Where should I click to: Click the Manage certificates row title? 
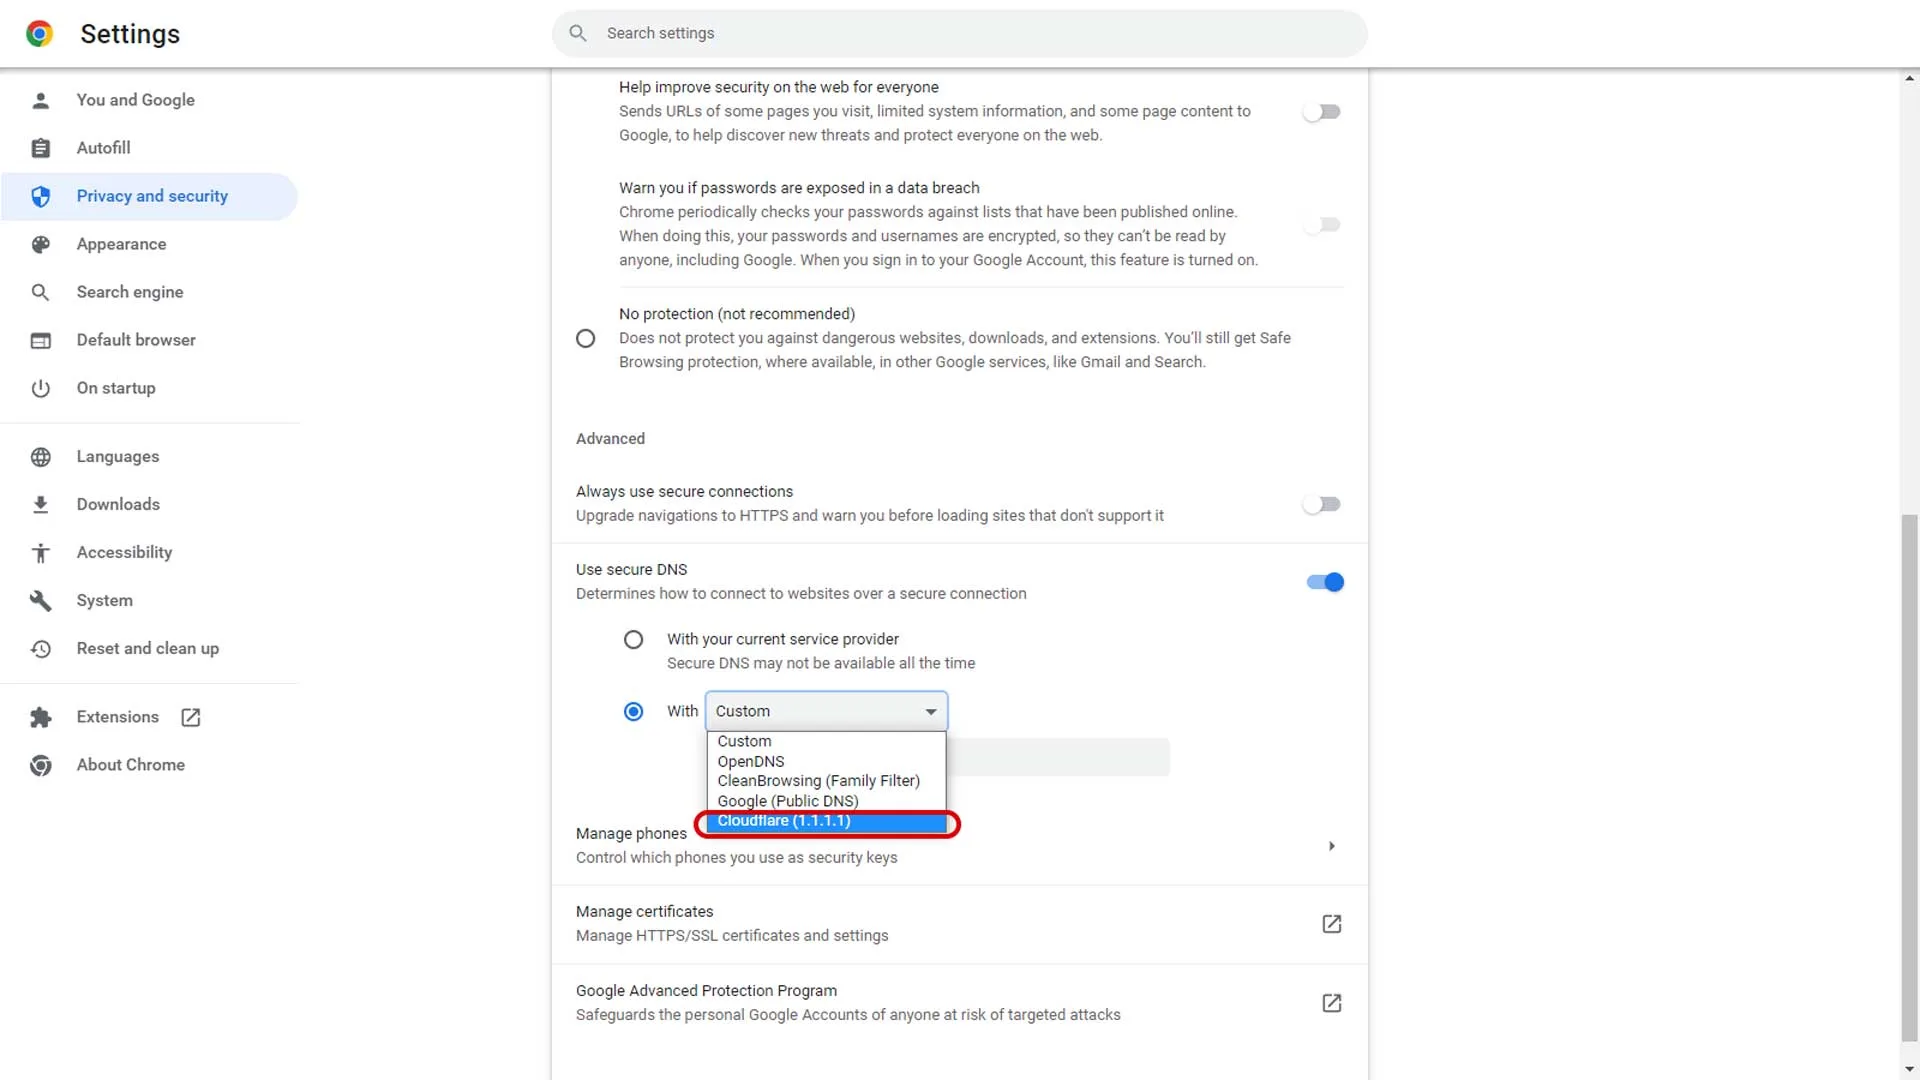tap(645, 912)
